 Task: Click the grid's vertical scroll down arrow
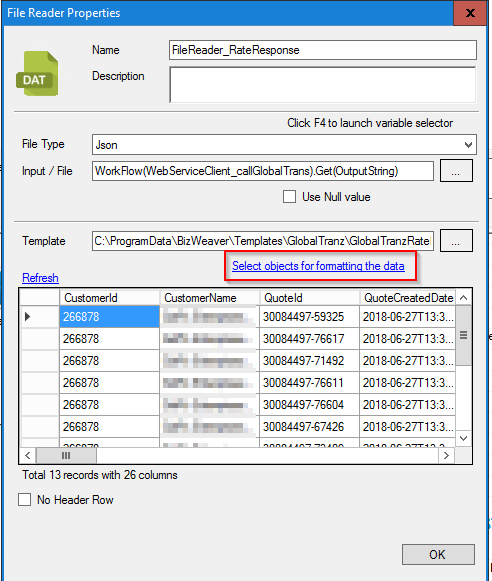point(463,439)
